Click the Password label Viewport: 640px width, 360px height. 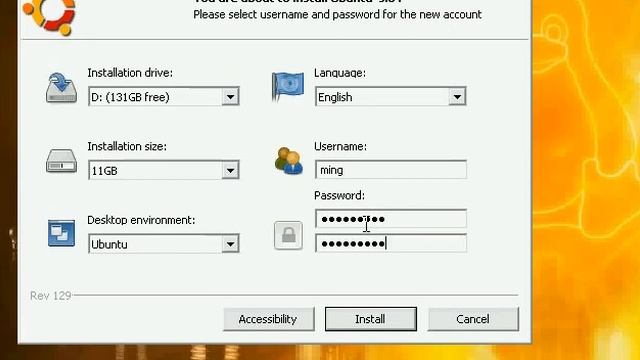(339, 196)
